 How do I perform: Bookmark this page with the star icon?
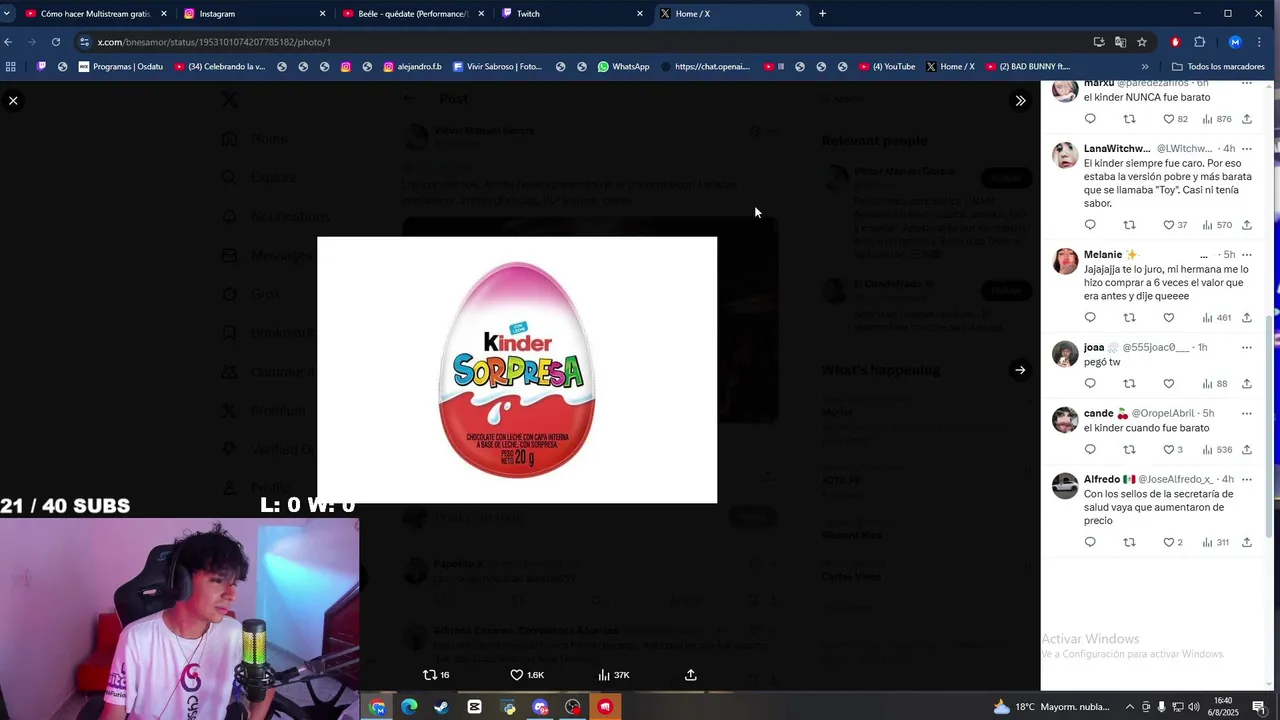click(1142, 42)
